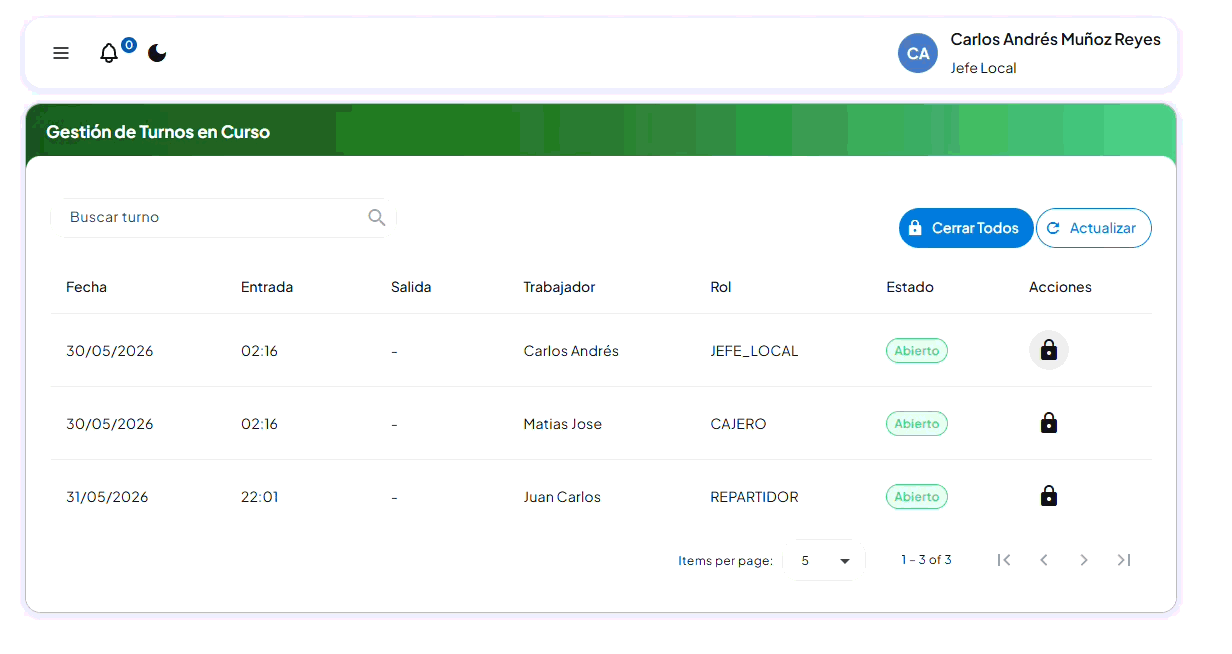Click entry time 22:01
The image size is (1232, 654).
click(260, 497)
